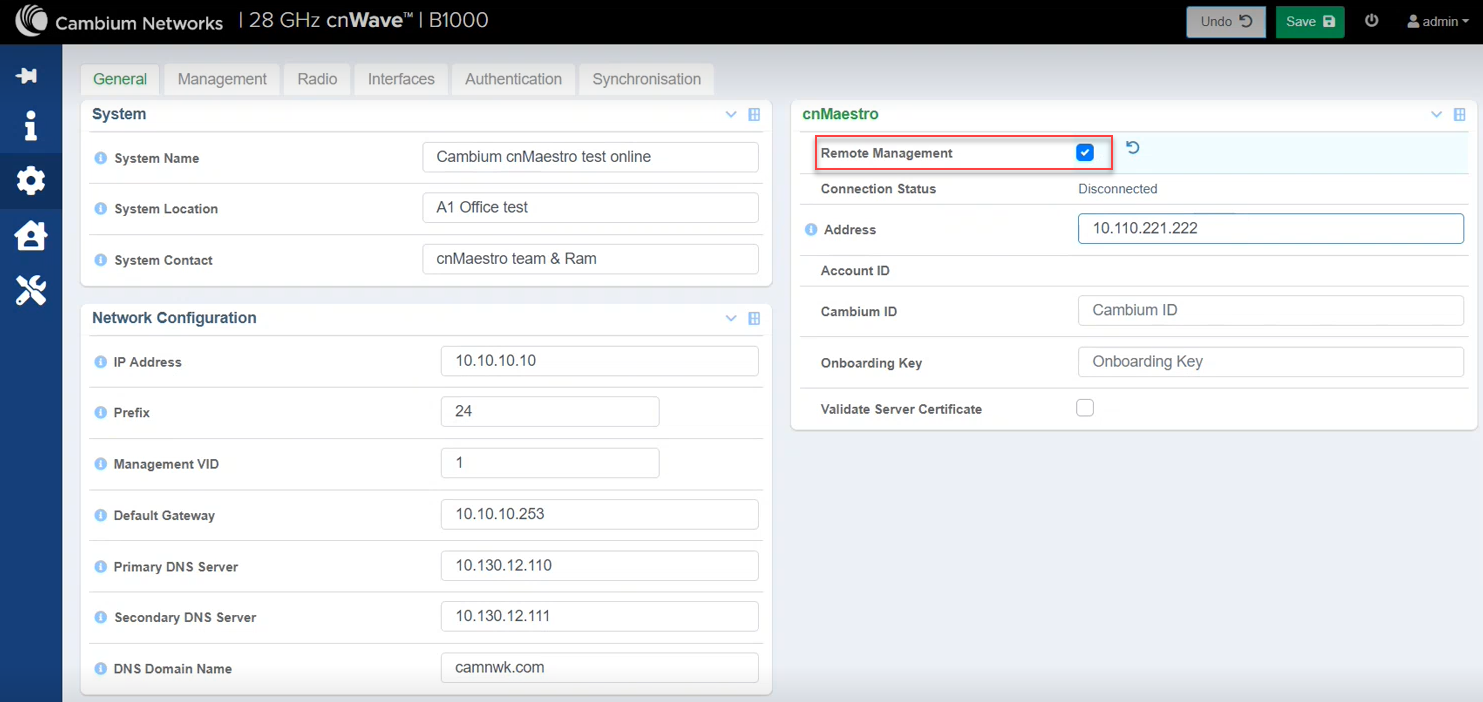The width and height of the screenshot is (1483, 702).
Task: Click the cnMaestro panel title
Action: [x=840, y=115]
